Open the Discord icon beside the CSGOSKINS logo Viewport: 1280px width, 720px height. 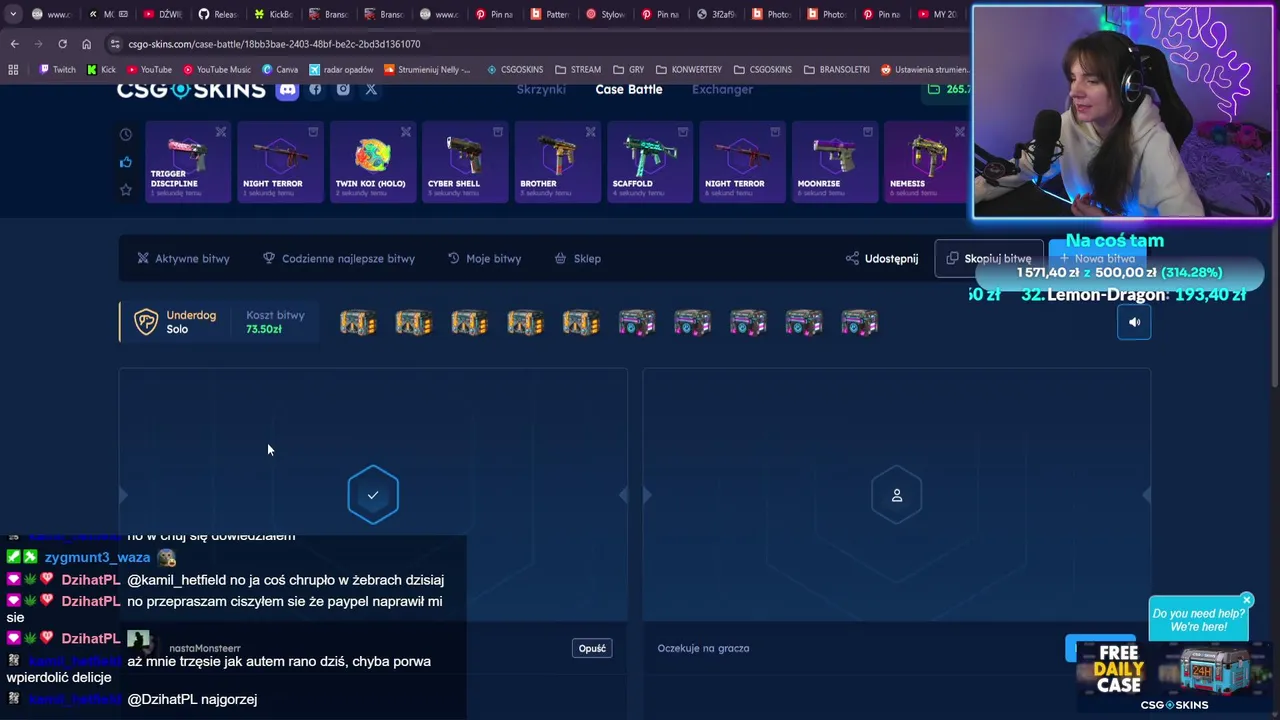287,90
